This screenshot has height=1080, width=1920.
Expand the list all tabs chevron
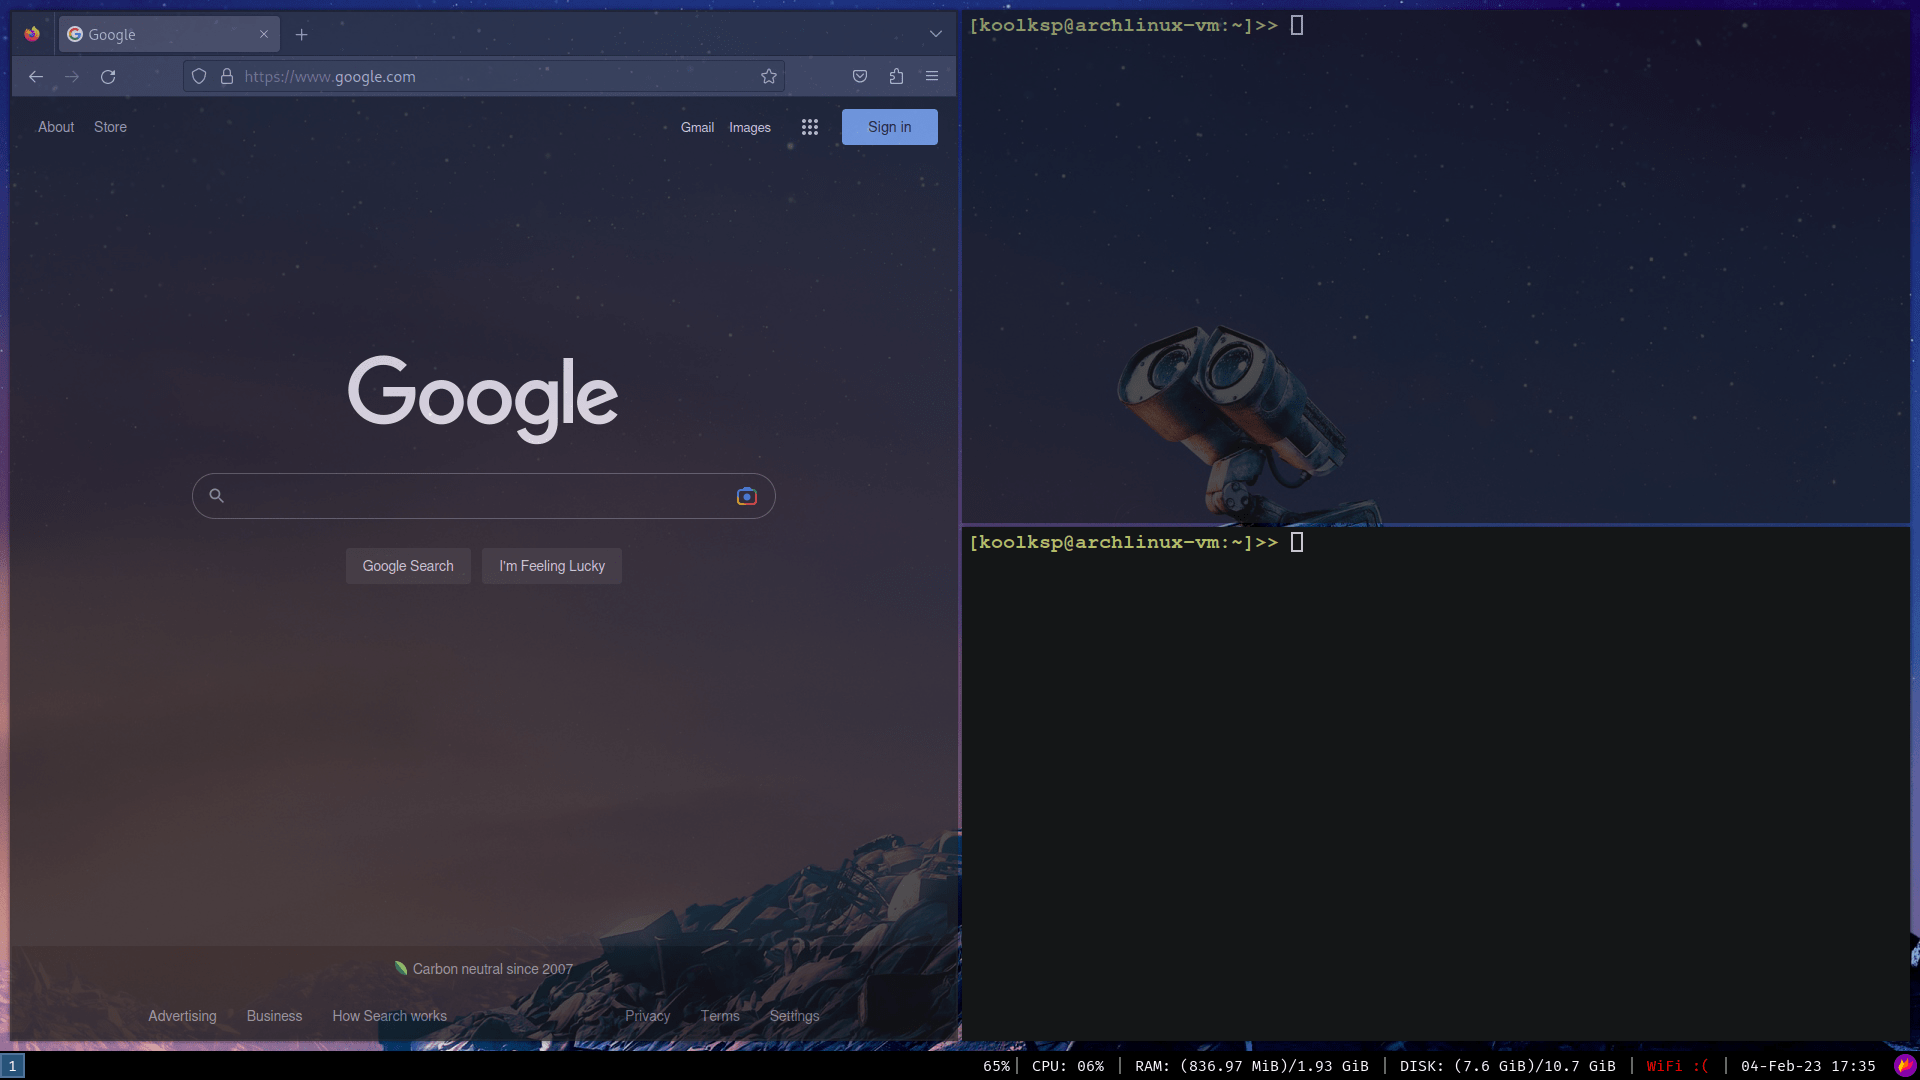(x=935, y=34)
